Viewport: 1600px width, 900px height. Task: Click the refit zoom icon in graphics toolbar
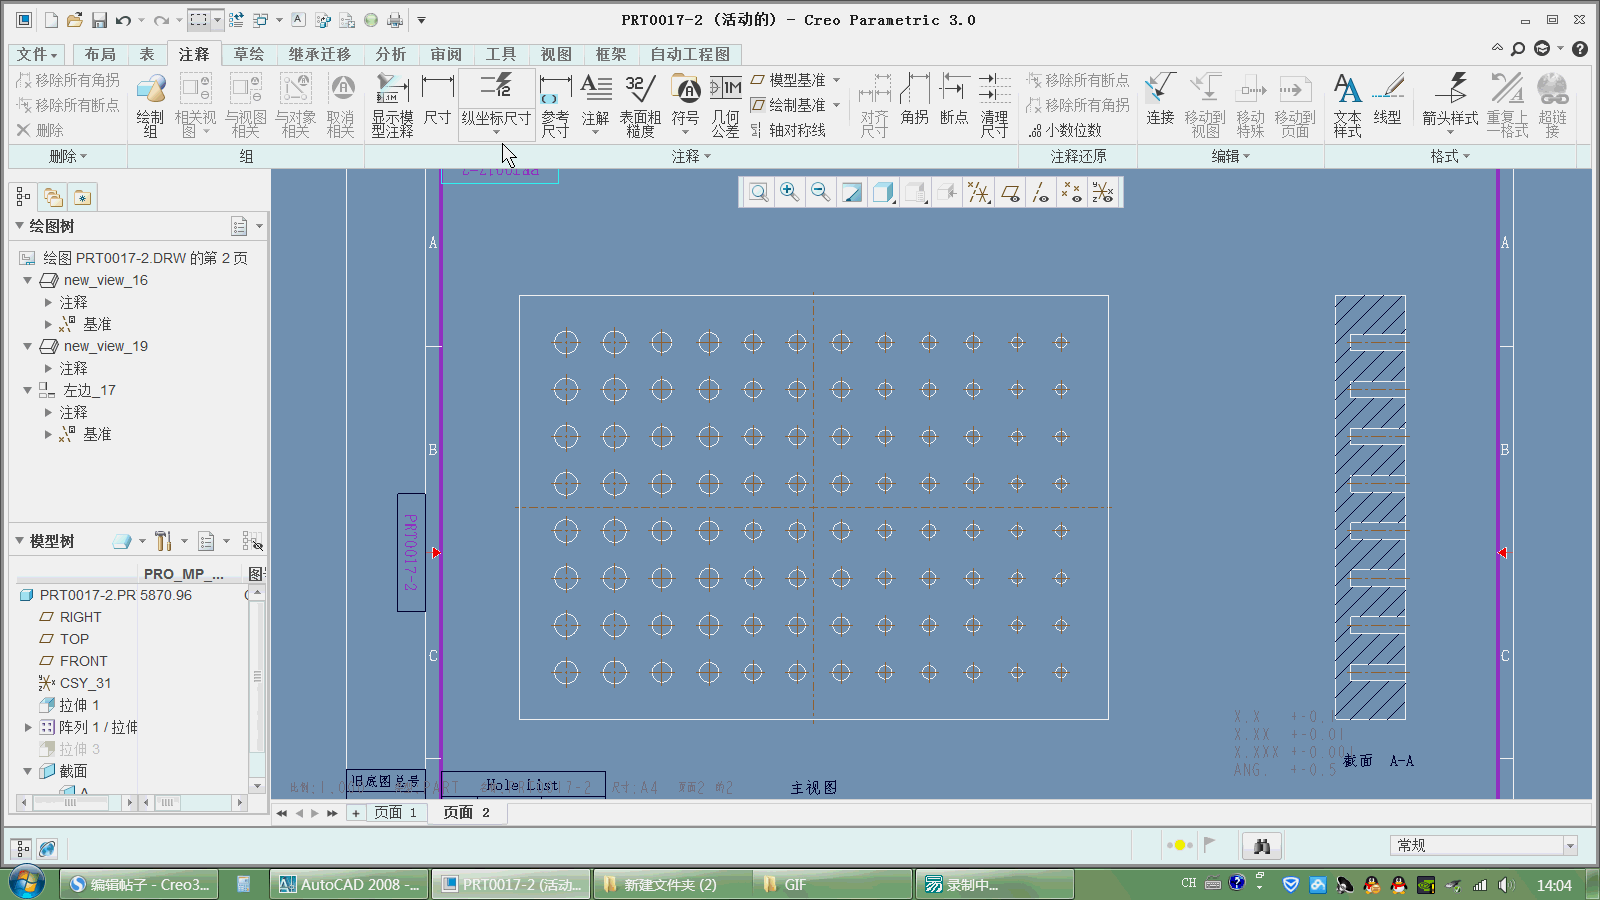[759, 193]
